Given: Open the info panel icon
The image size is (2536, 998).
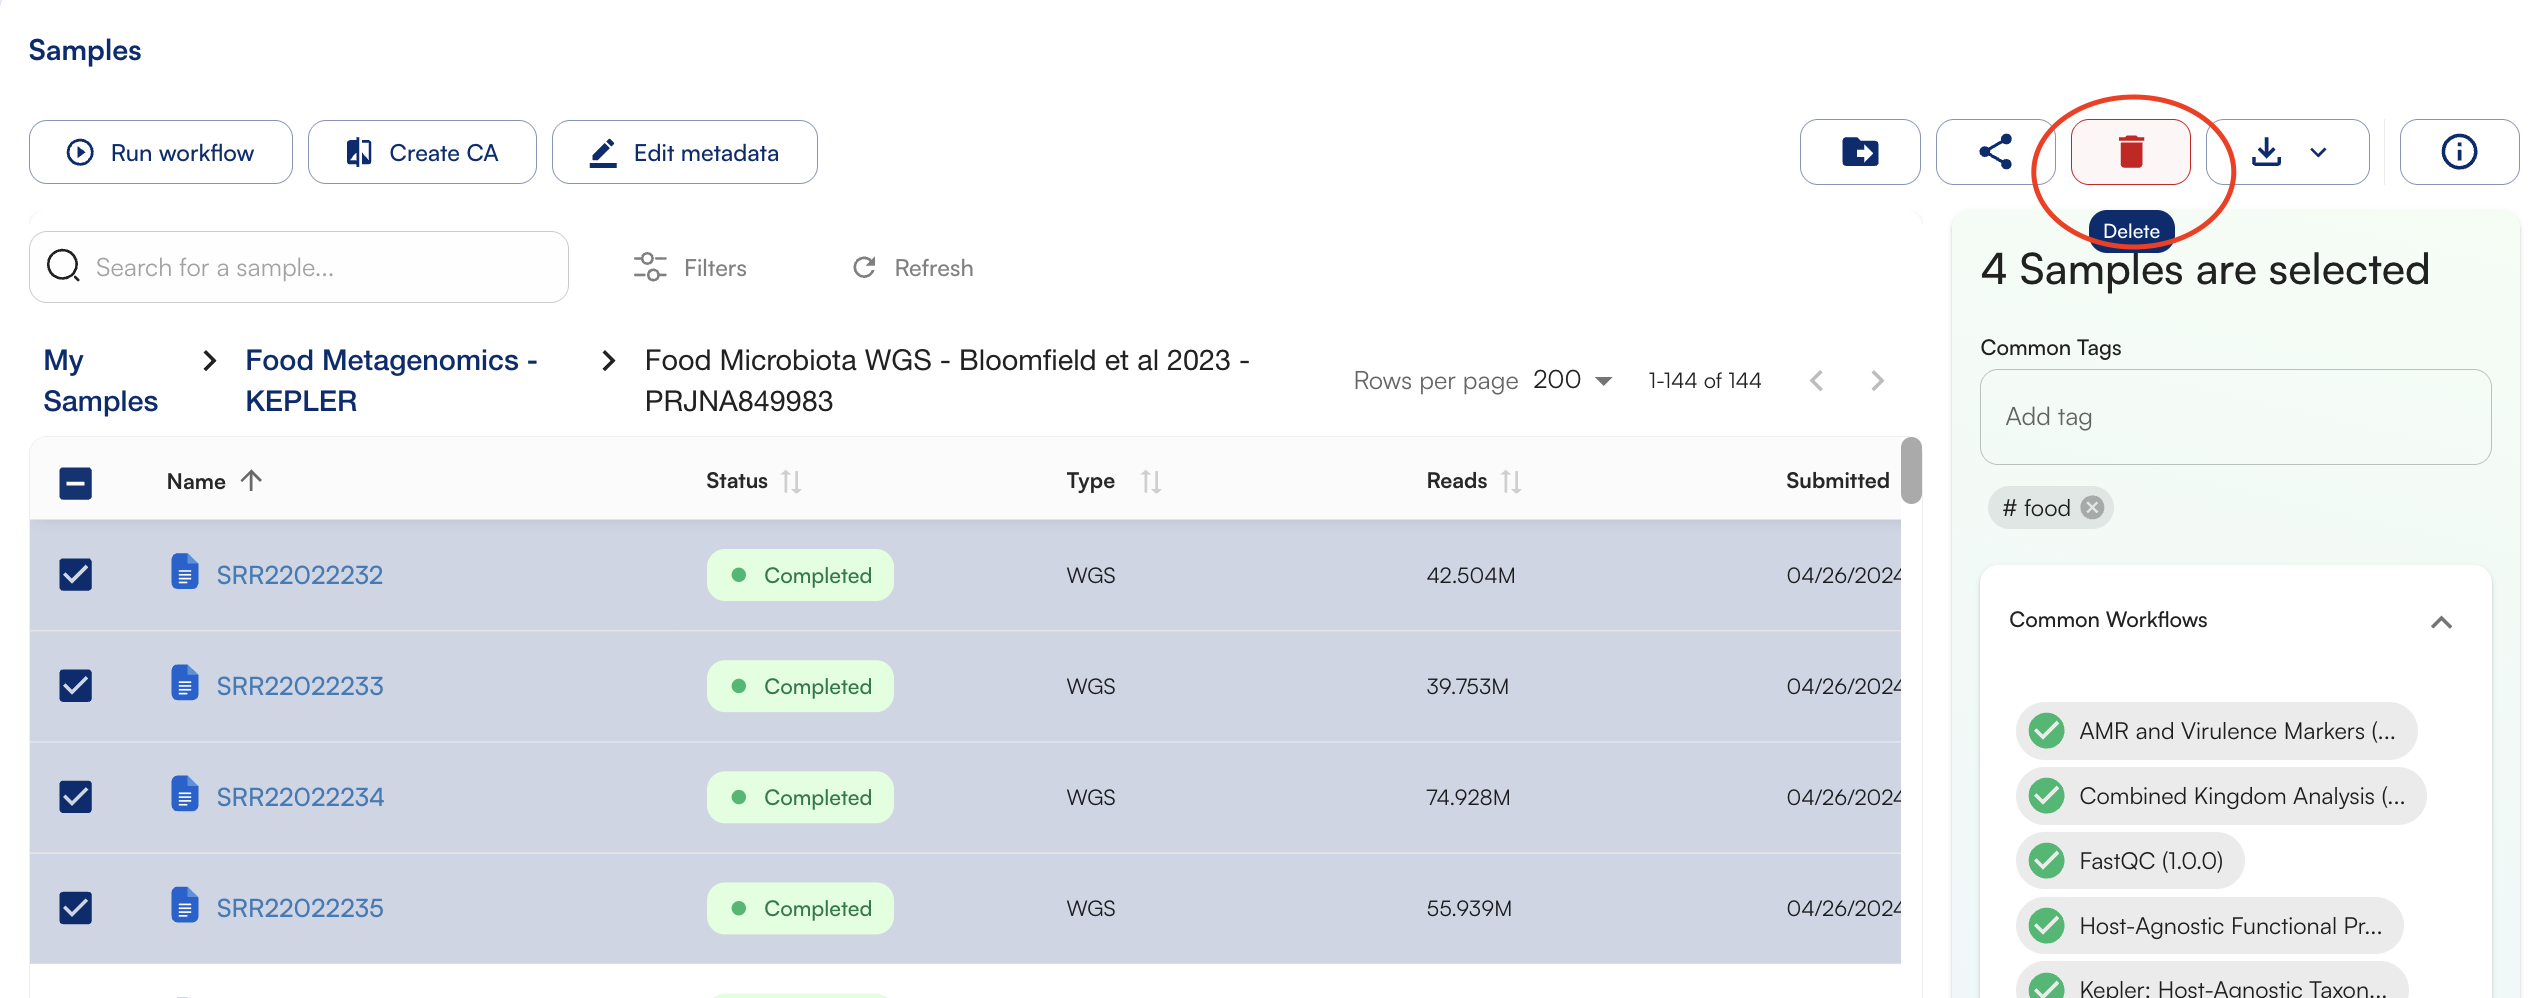Looking at the screenshot, I should [x=2458, y=152].
